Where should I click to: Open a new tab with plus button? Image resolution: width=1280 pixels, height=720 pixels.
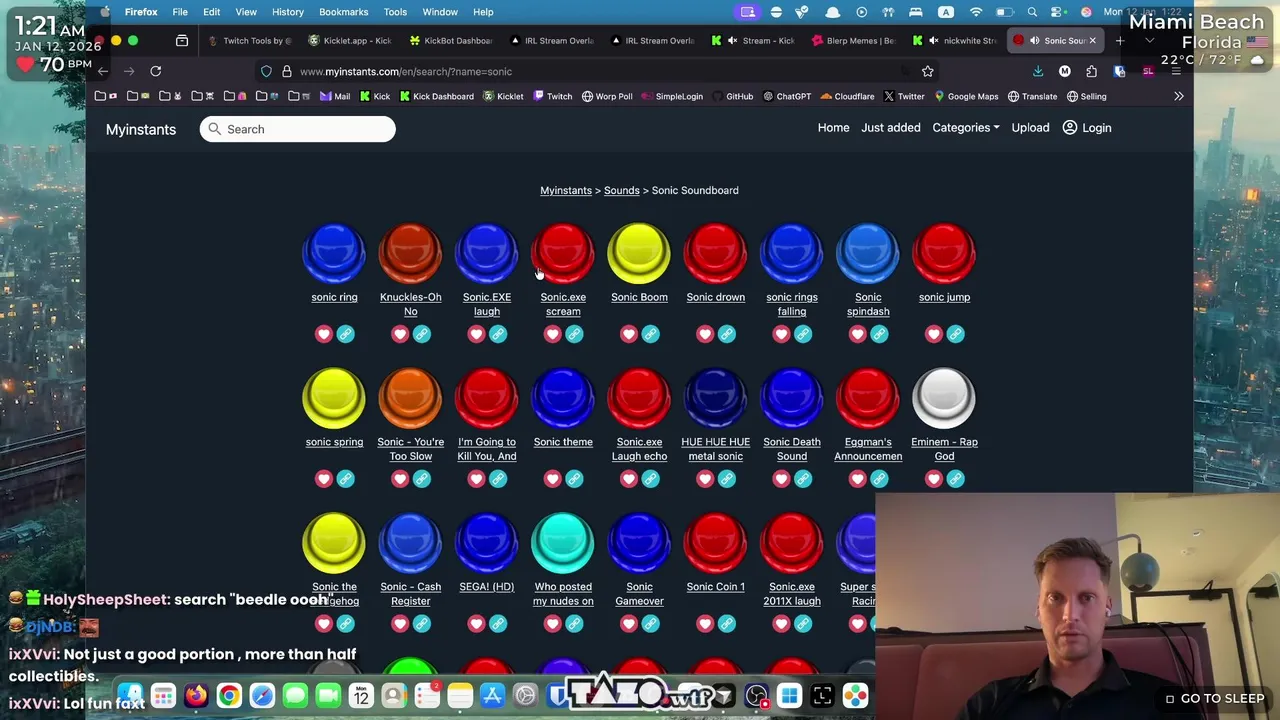click(1120, 41)
